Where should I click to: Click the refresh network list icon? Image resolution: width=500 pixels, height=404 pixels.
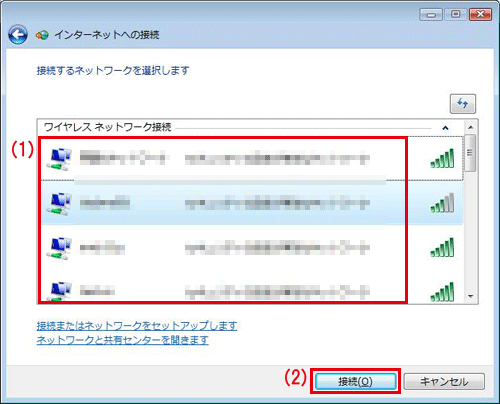(463, 104)
